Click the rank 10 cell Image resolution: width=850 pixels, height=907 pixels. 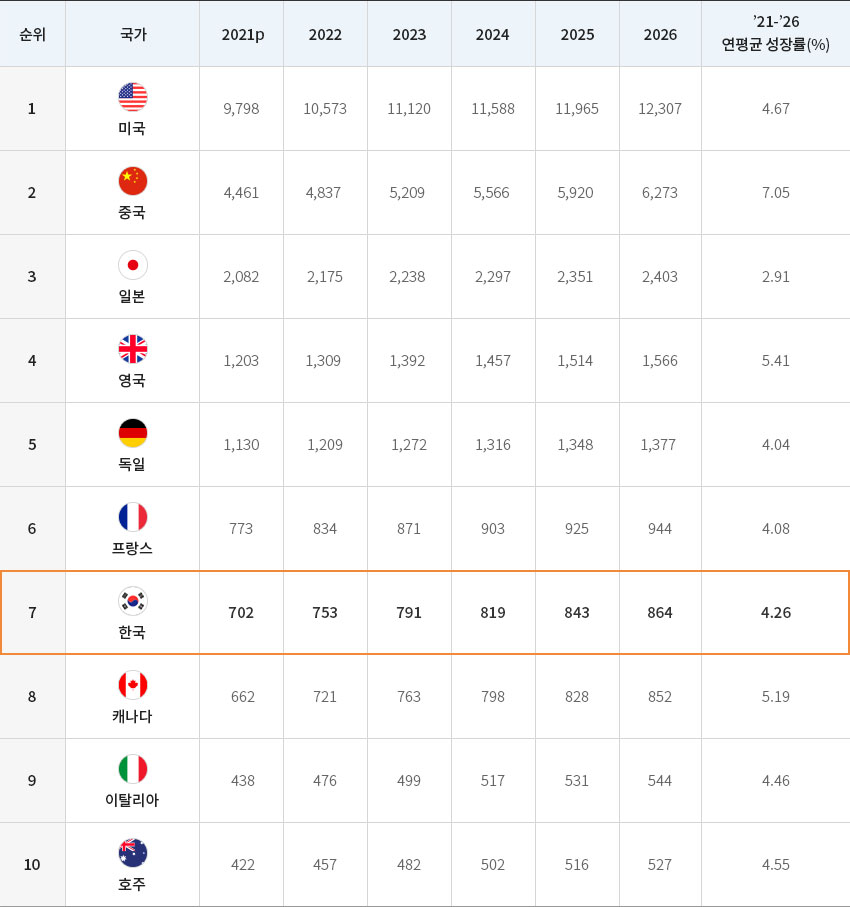(32, 864)
